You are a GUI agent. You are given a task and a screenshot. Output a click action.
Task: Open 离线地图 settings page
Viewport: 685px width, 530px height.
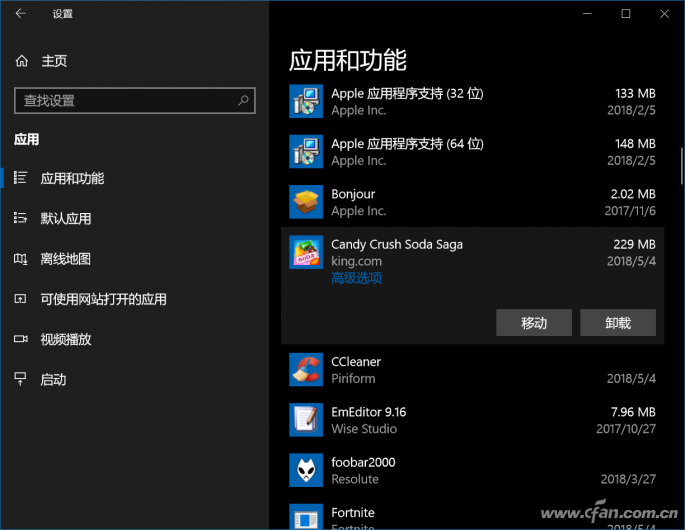(x=66, y=259)
